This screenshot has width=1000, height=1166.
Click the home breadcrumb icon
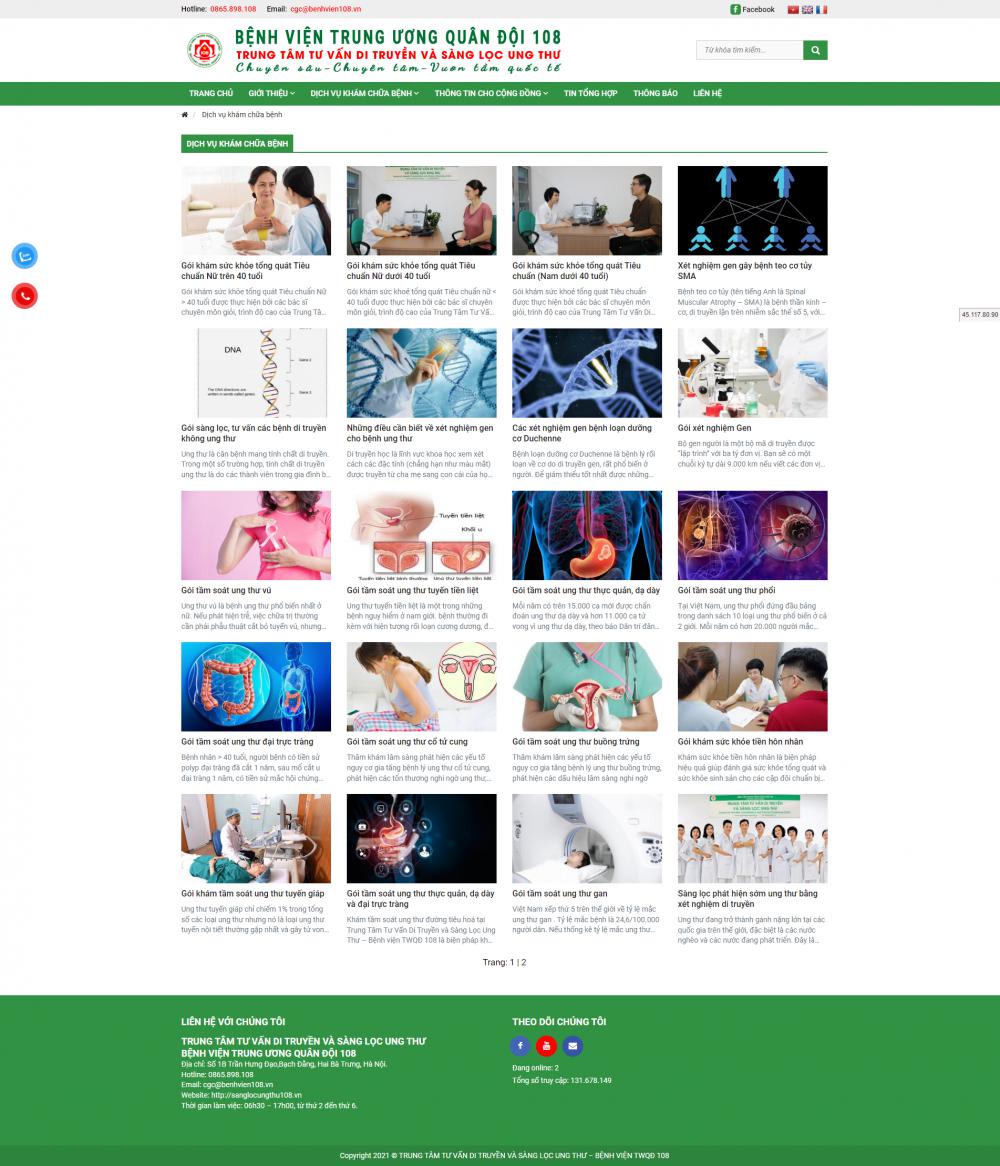coord(183,114)
